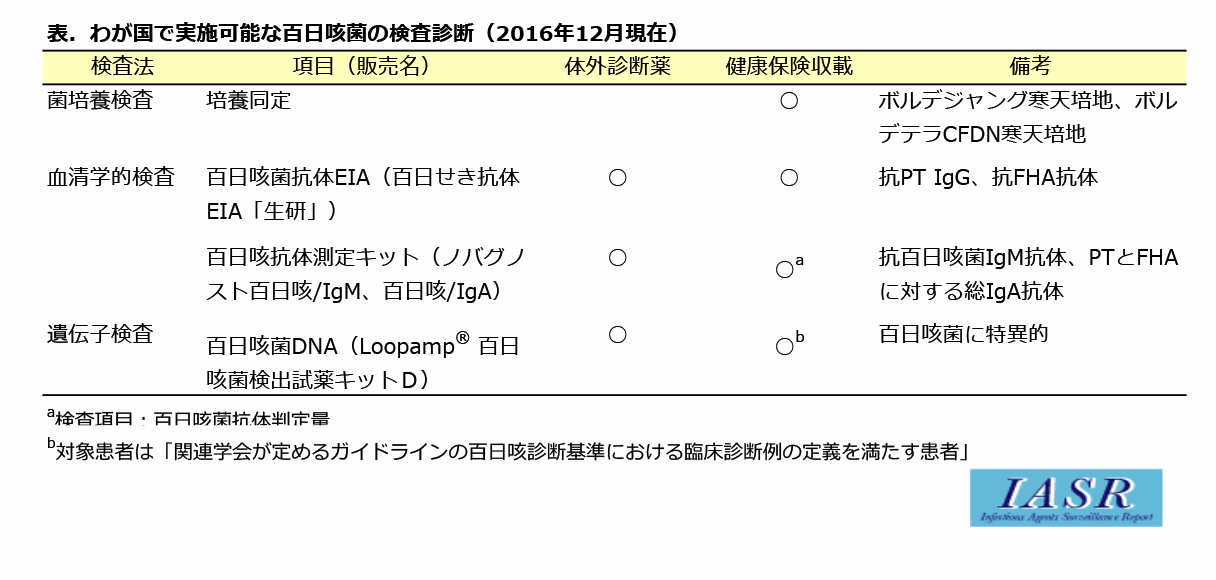
Task: Click the 抗PT IgG、抗FHA抗体 remark
Action: (x=988, y=178)
